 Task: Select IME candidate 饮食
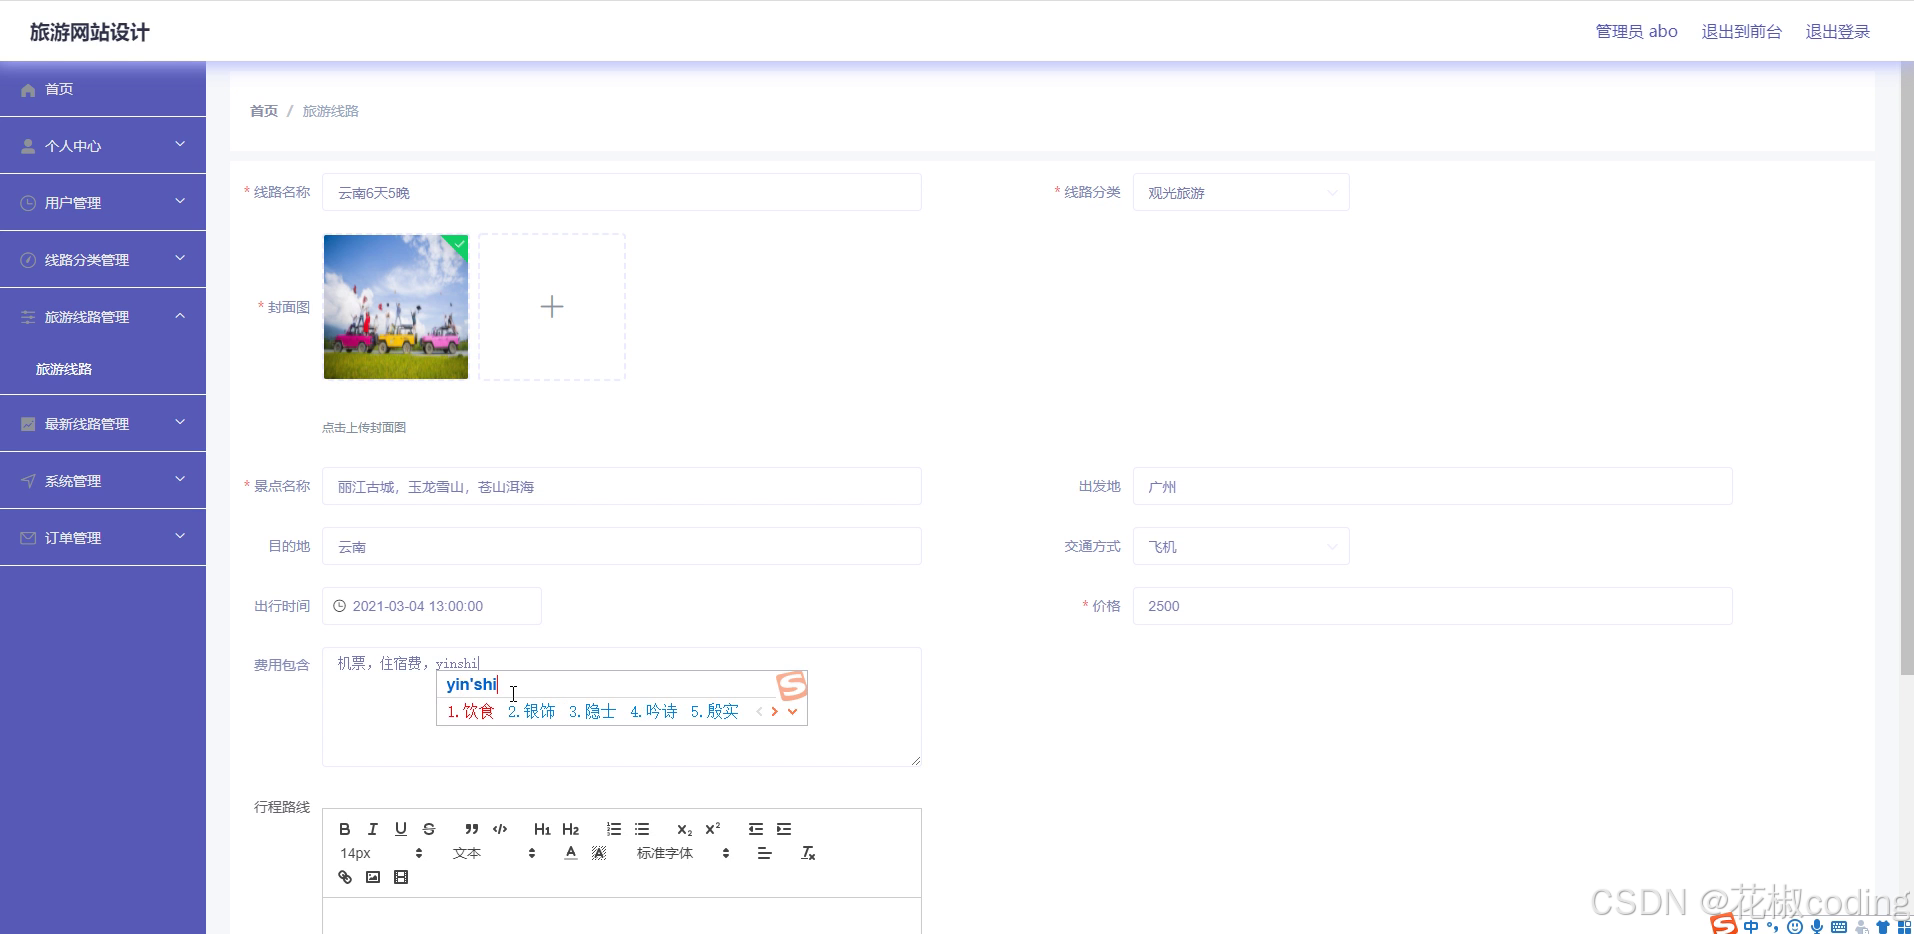[x=471, y=711]
